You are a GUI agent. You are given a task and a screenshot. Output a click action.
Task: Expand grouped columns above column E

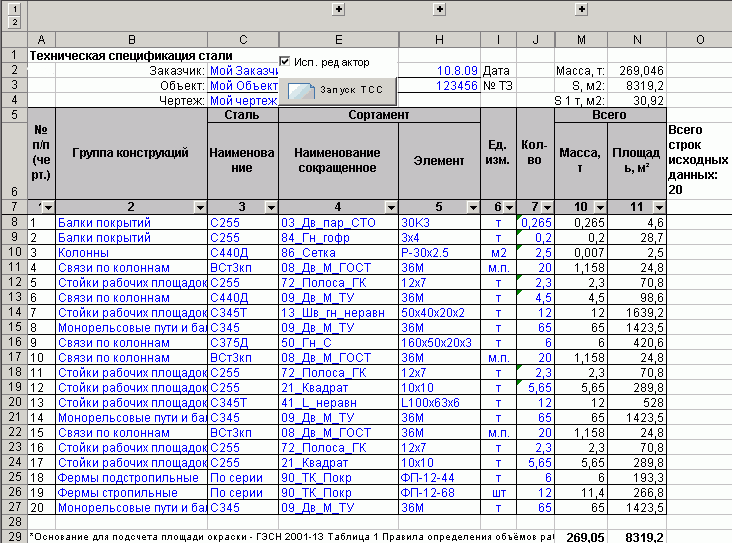coord(338,9)
